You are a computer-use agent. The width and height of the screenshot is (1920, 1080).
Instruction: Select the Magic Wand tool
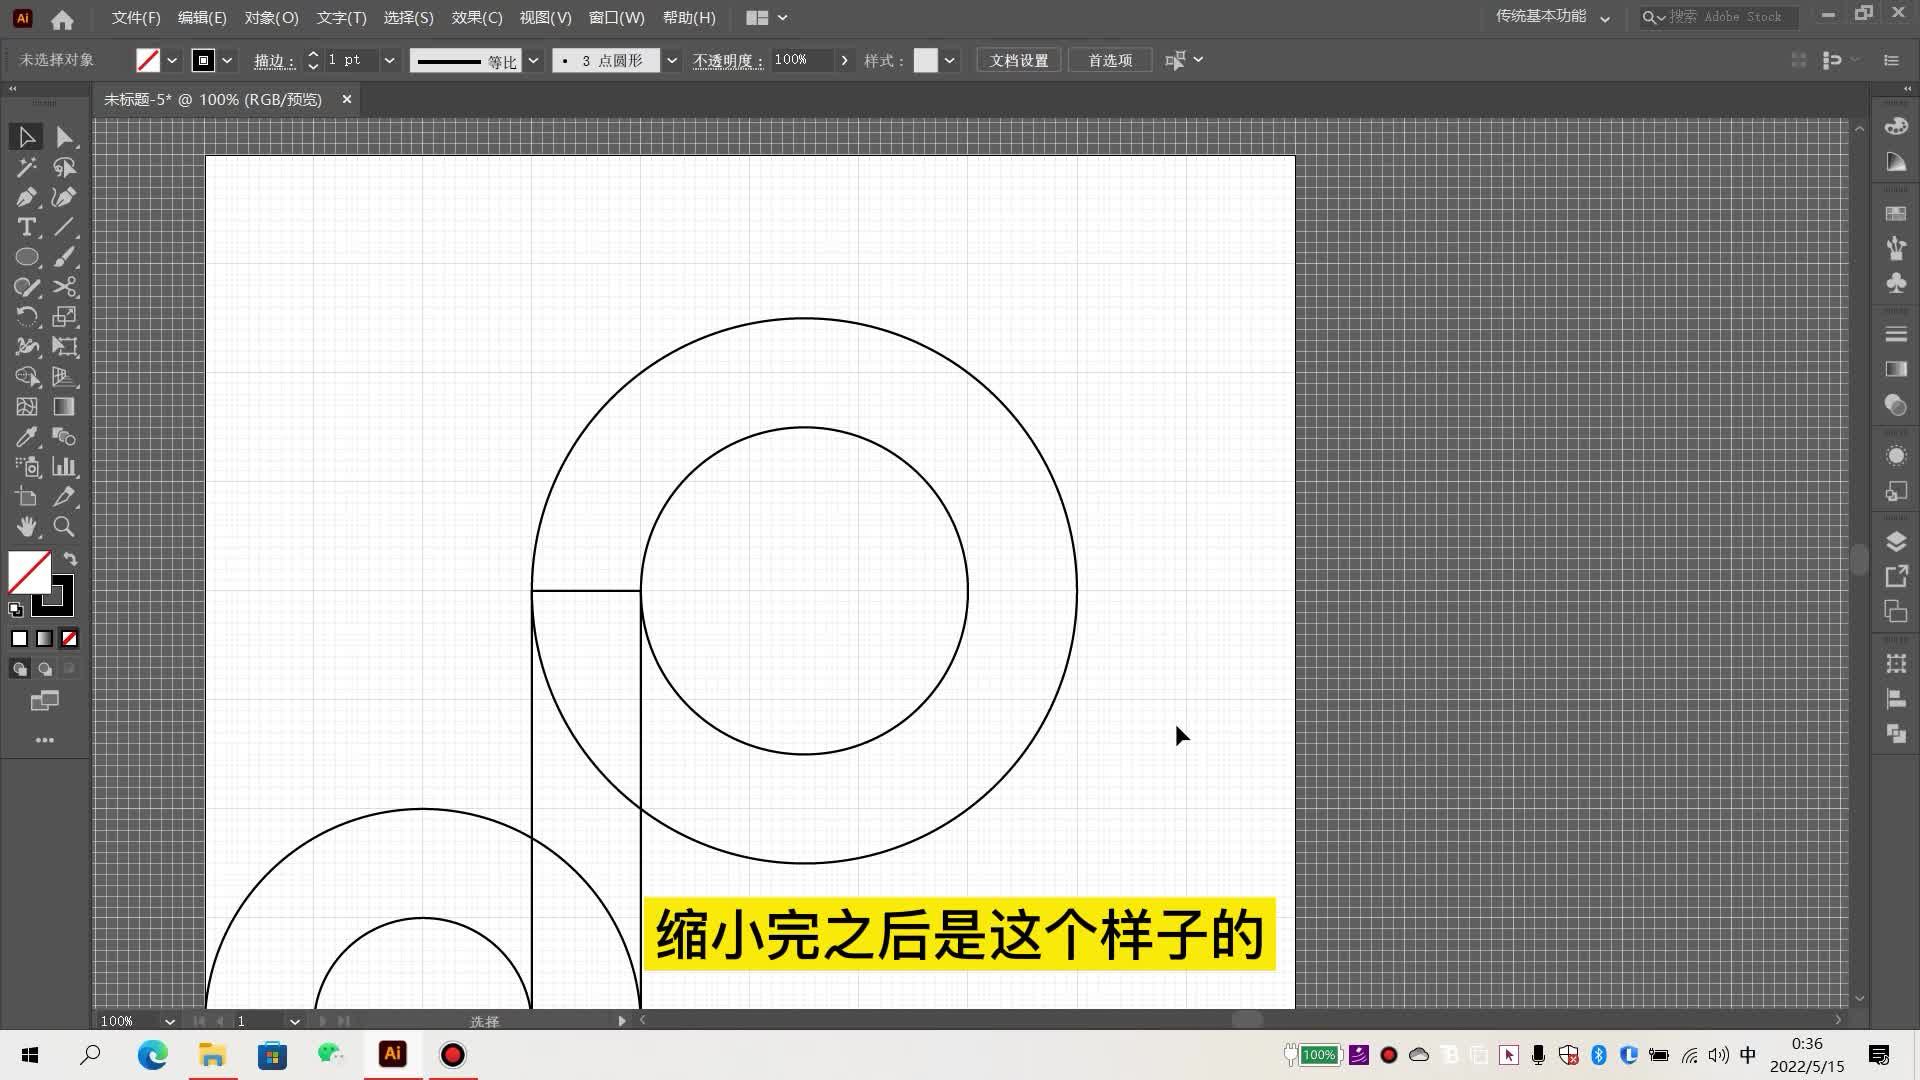(x=27, y=167)
